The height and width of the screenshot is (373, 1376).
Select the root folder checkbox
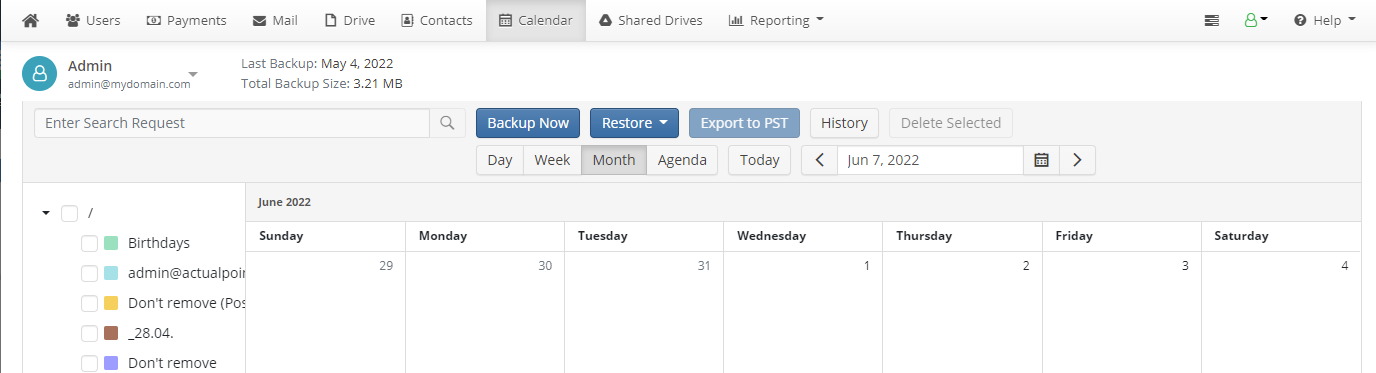69,213
